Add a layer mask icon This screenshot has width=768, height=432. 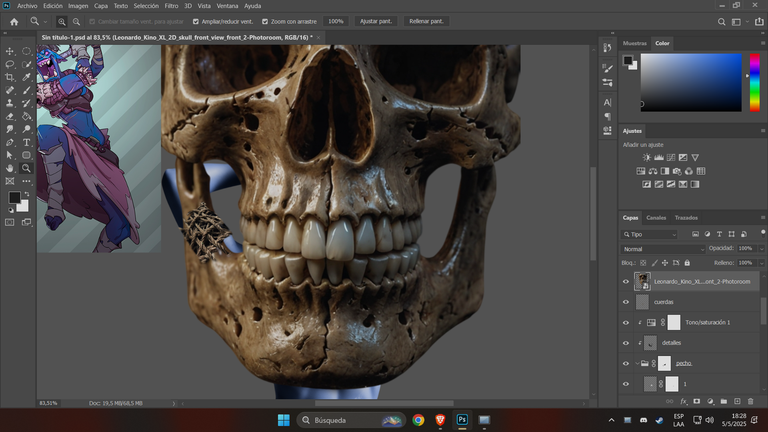coord(696,401)
